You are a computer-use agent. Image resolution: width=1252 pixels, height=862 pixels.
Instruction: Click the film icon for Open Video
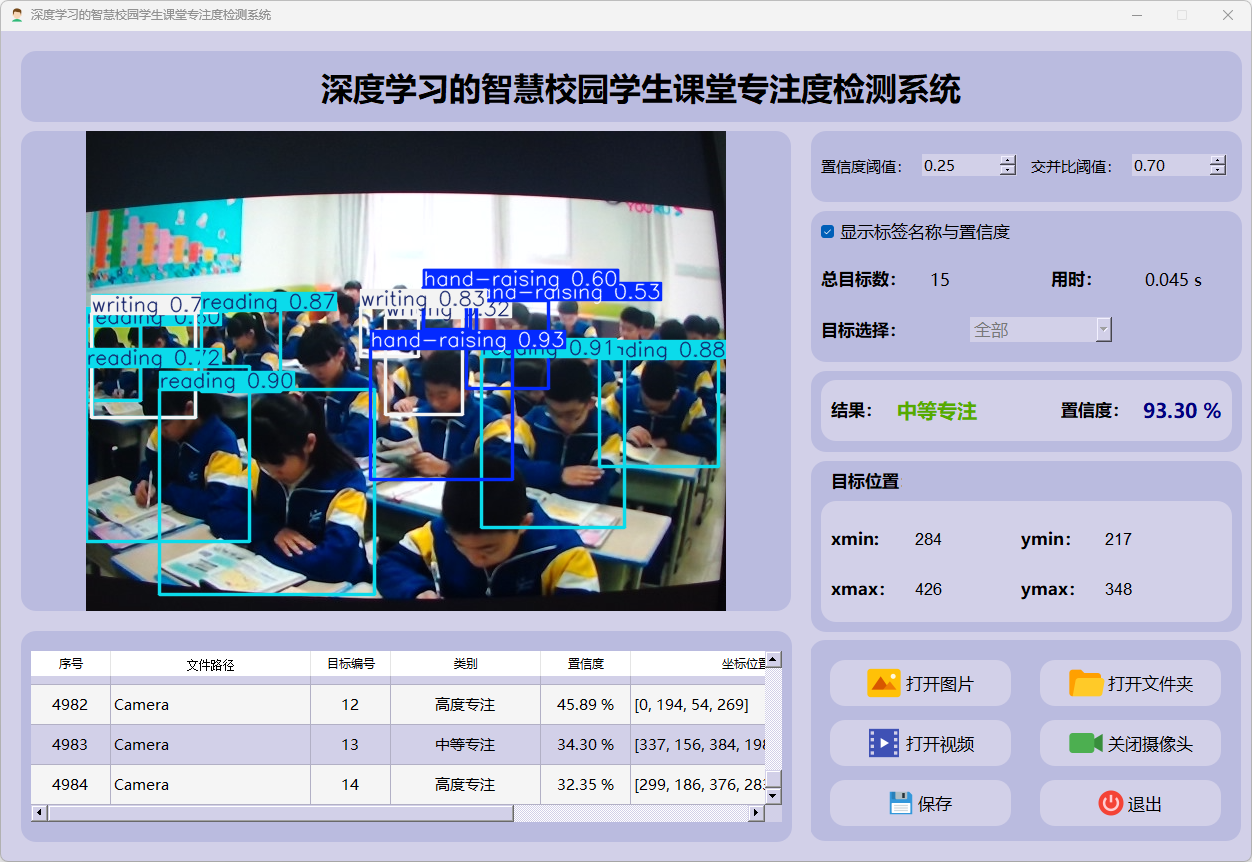[x=883, y=743]
